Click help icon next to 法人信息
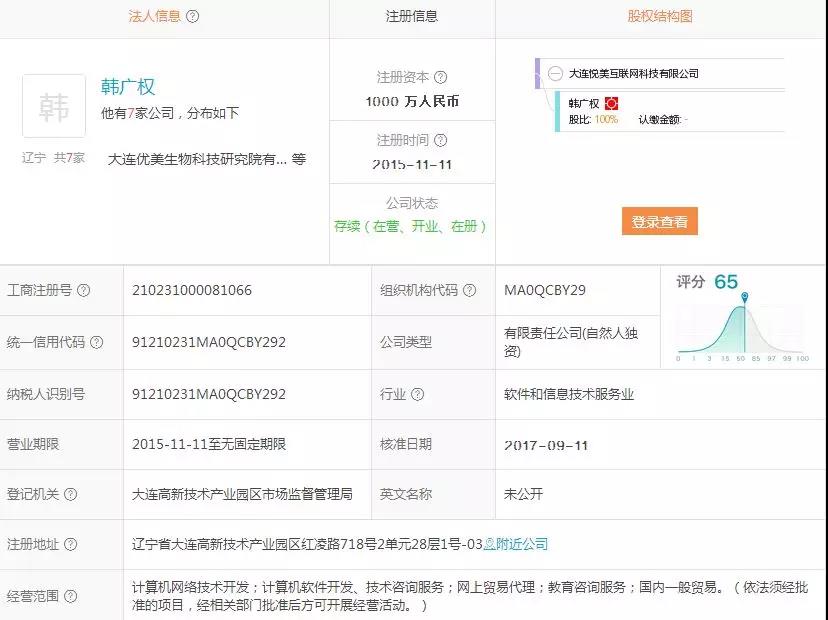The width and height of the screenshot is (828, 620). click(x=193, y=16)
